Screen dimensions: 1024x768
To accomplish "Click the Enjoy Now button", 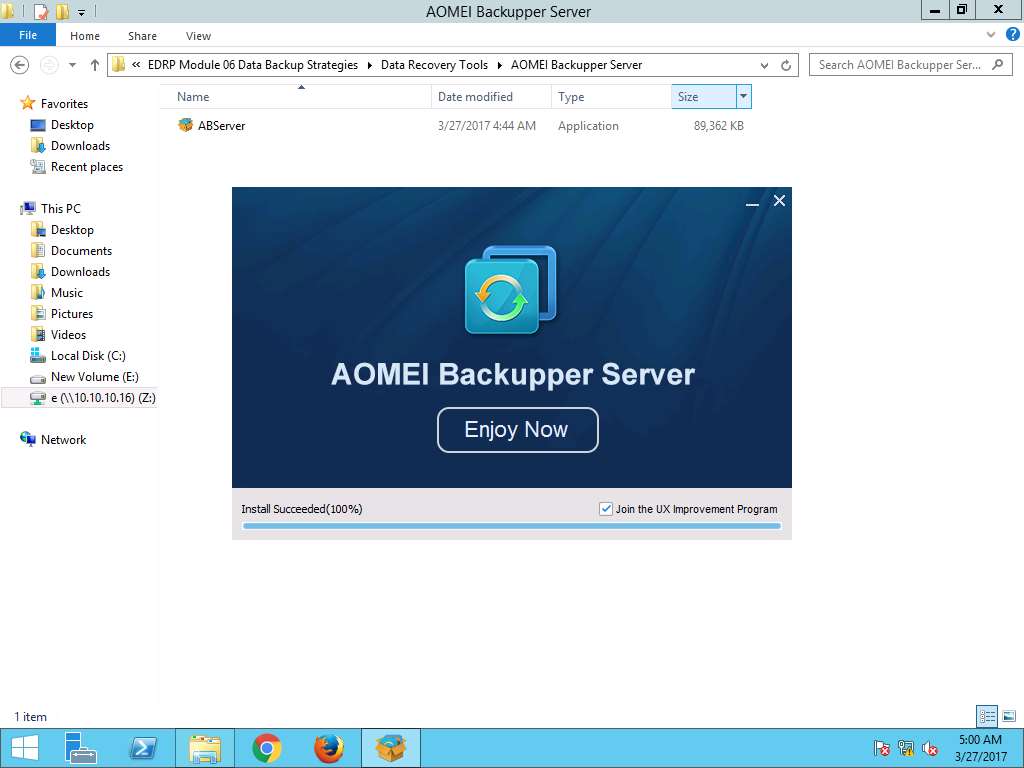I will point(517,430).
